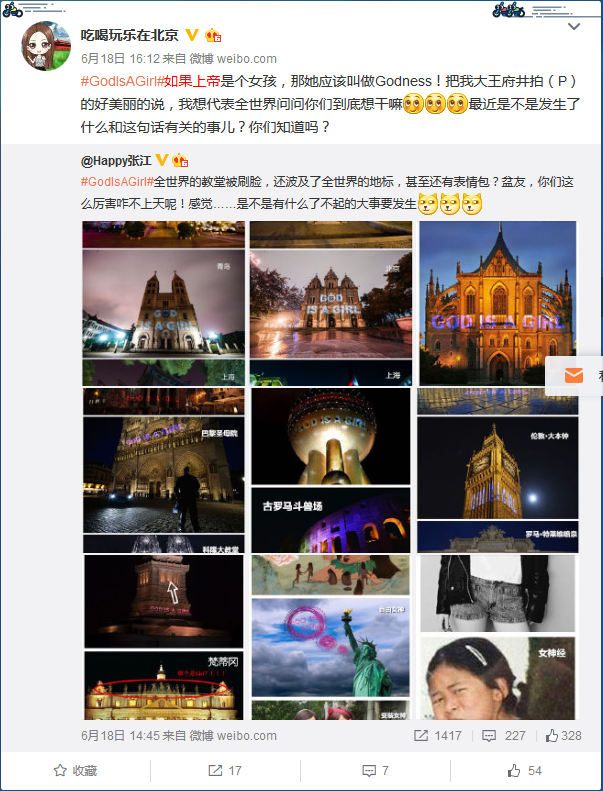View the 梵蒂冈 photo thumbnail

tap(163, 685)
